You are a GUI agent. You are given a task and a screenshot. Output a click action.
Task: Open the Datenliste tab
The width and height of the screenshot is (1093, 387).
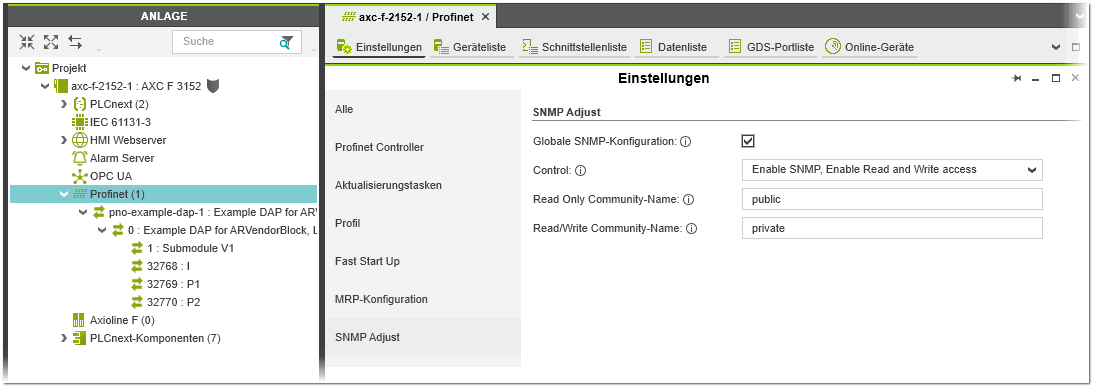point(674,47)
